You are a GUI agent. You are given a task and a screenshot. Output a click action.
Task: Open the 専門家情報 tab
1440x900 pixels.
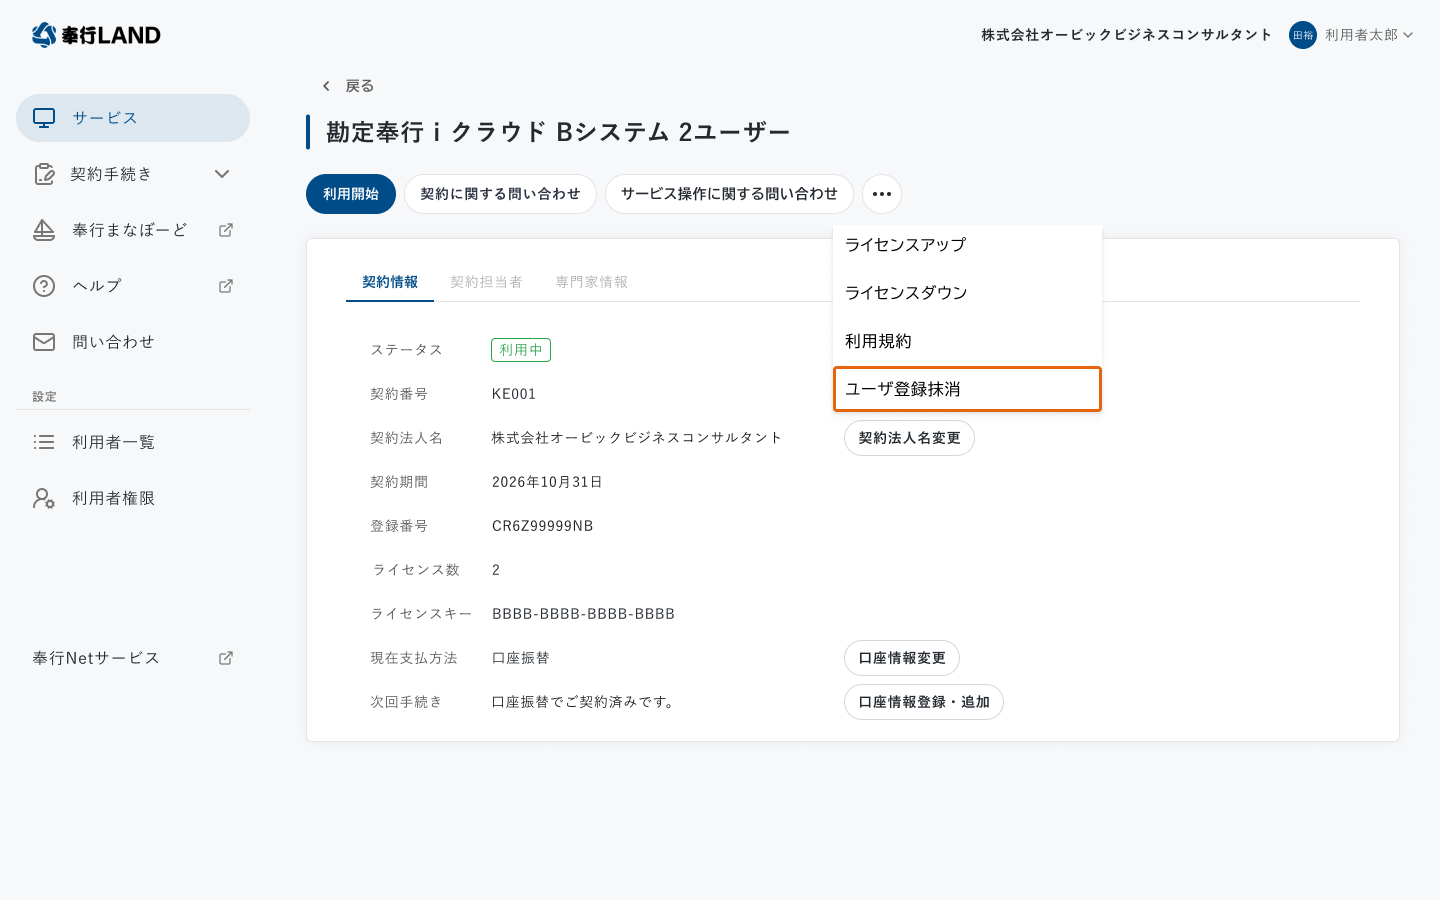pos(592,281)
